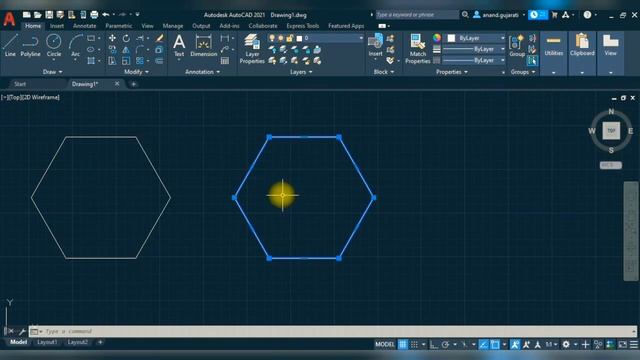Toggle layer 0 on/off lightbulb
This screenshot has width=640, height=360.
pyautogui.click(x=272, y=38)
